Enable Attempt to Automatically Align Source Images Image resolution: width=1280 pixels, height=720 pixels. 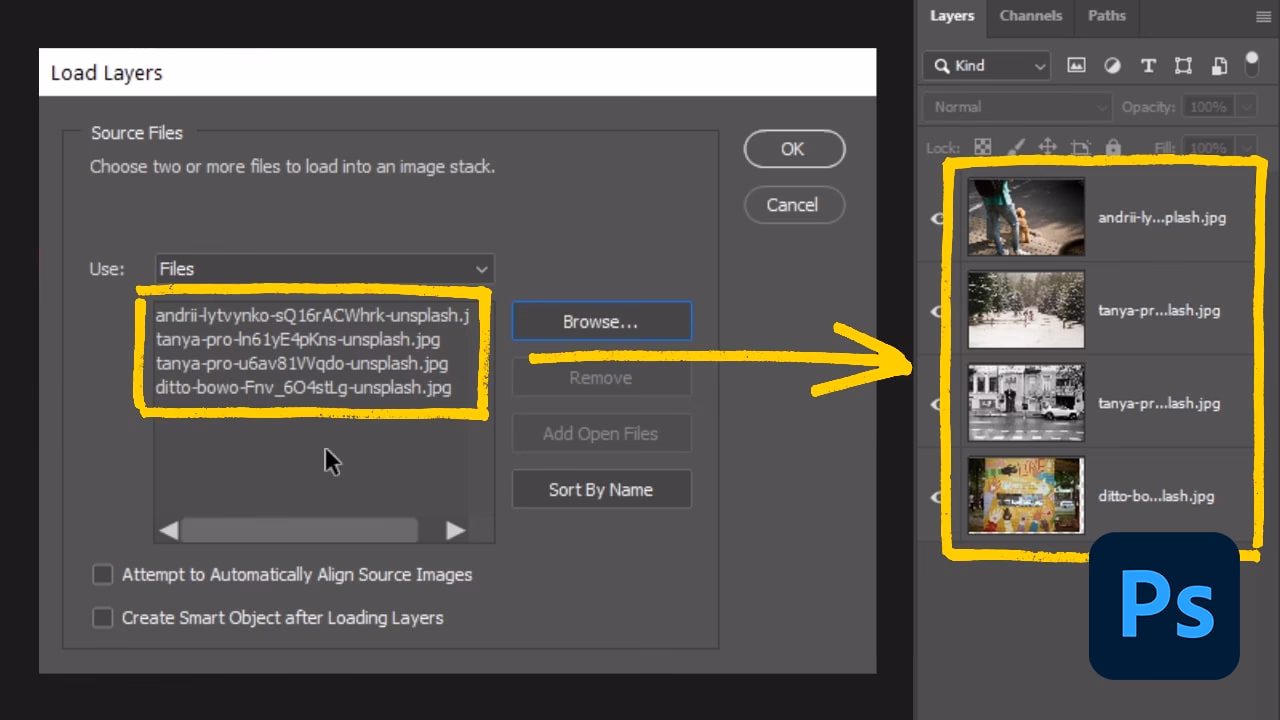point(102,574)
